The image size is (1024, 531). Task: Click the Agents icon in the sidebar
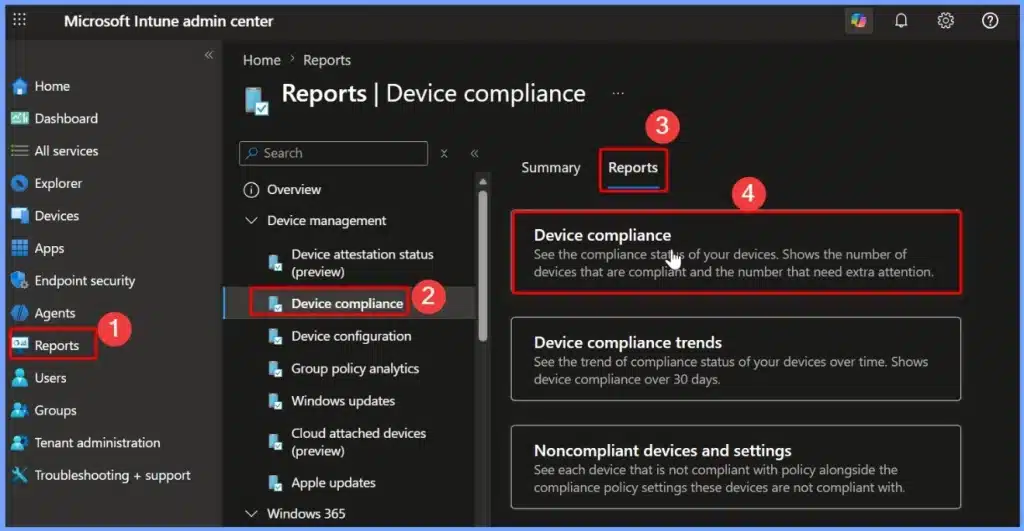click(x=20, y=313)
